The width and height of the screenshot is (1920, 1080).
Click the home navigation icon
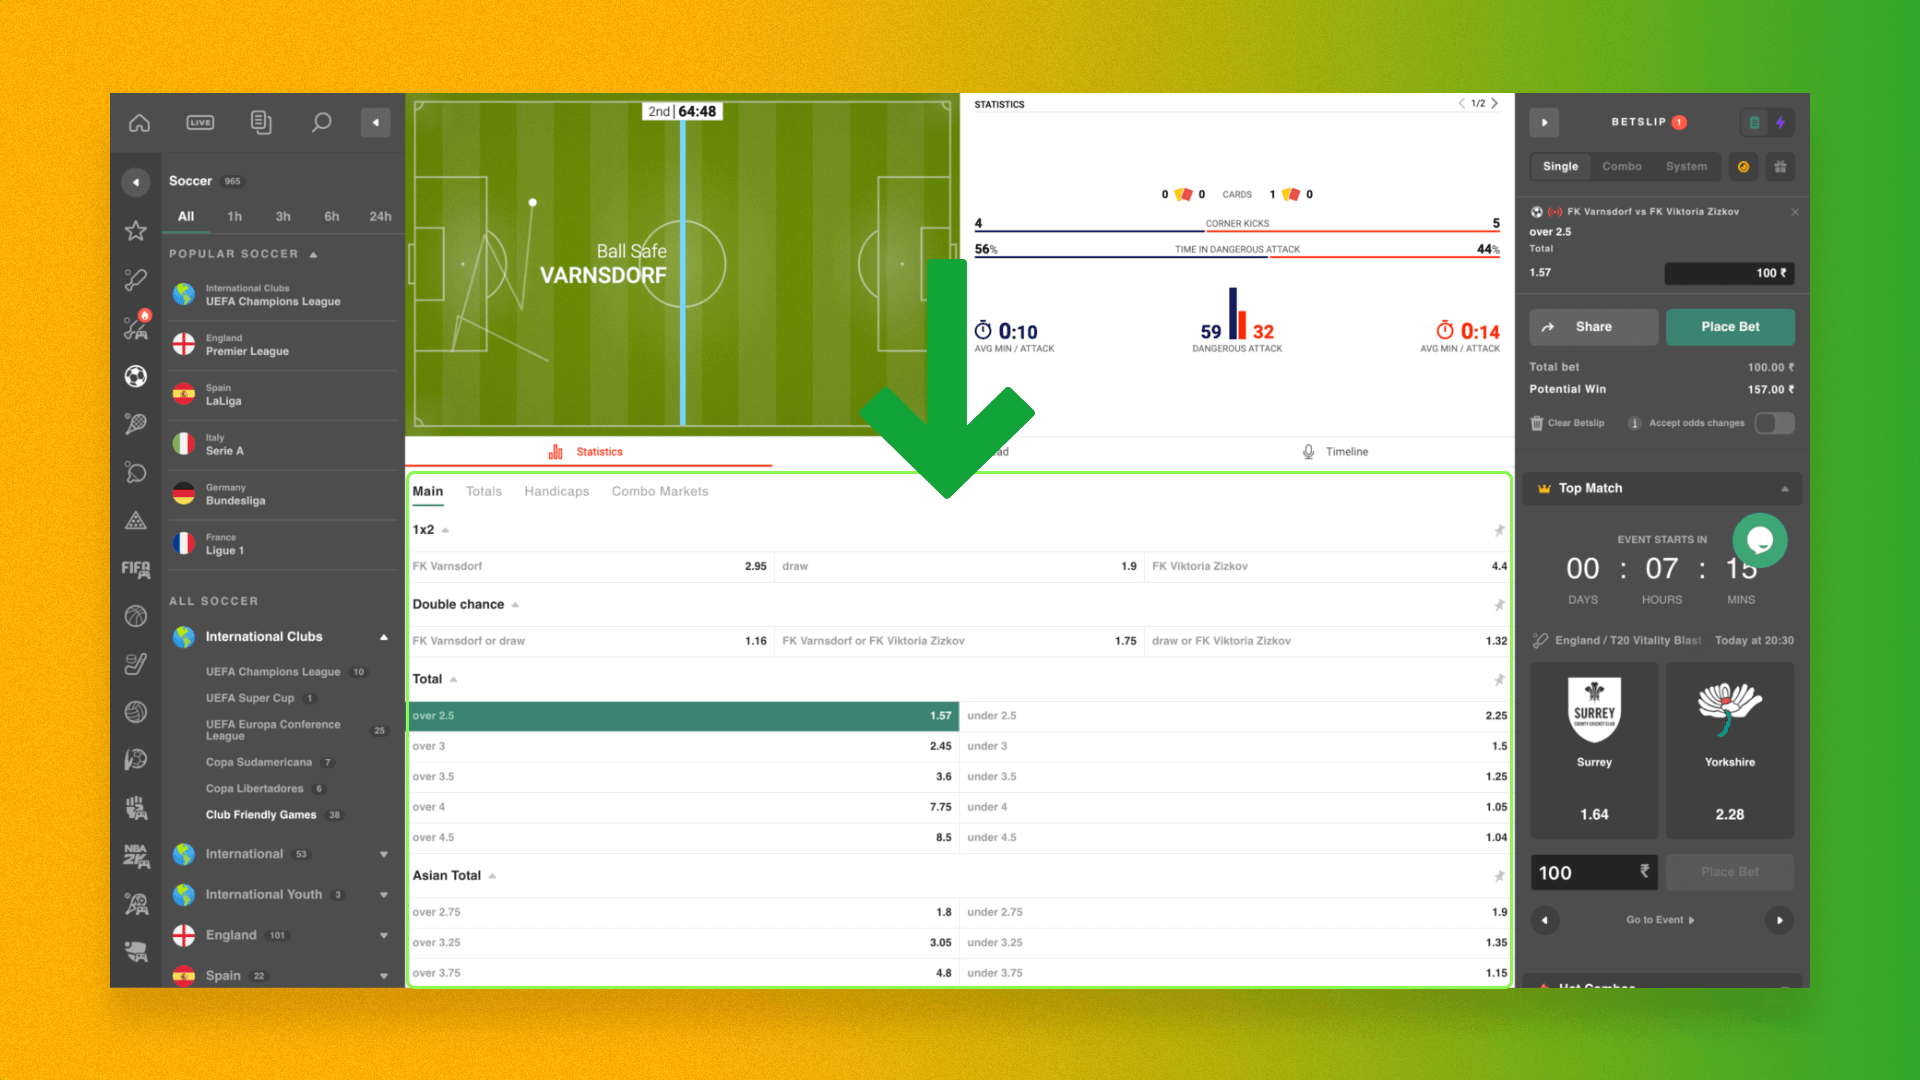pyautogui.click(x=140, y=121)
